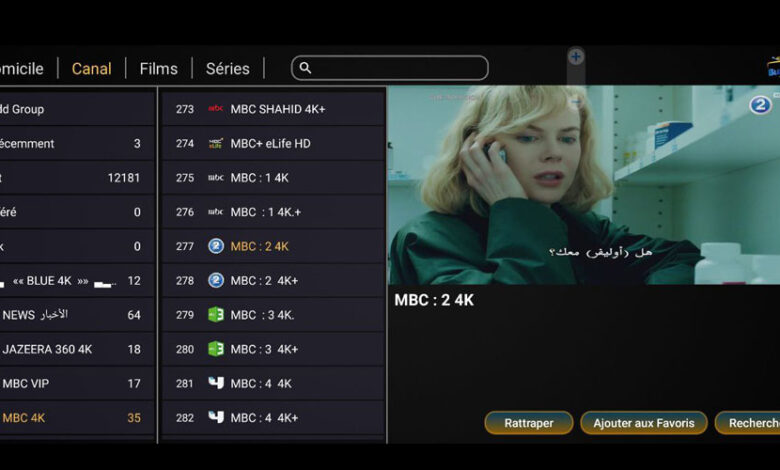Select channel MBC : 2 4K+
The width and height of the screenshot is (780, 470).
[273, 281]
